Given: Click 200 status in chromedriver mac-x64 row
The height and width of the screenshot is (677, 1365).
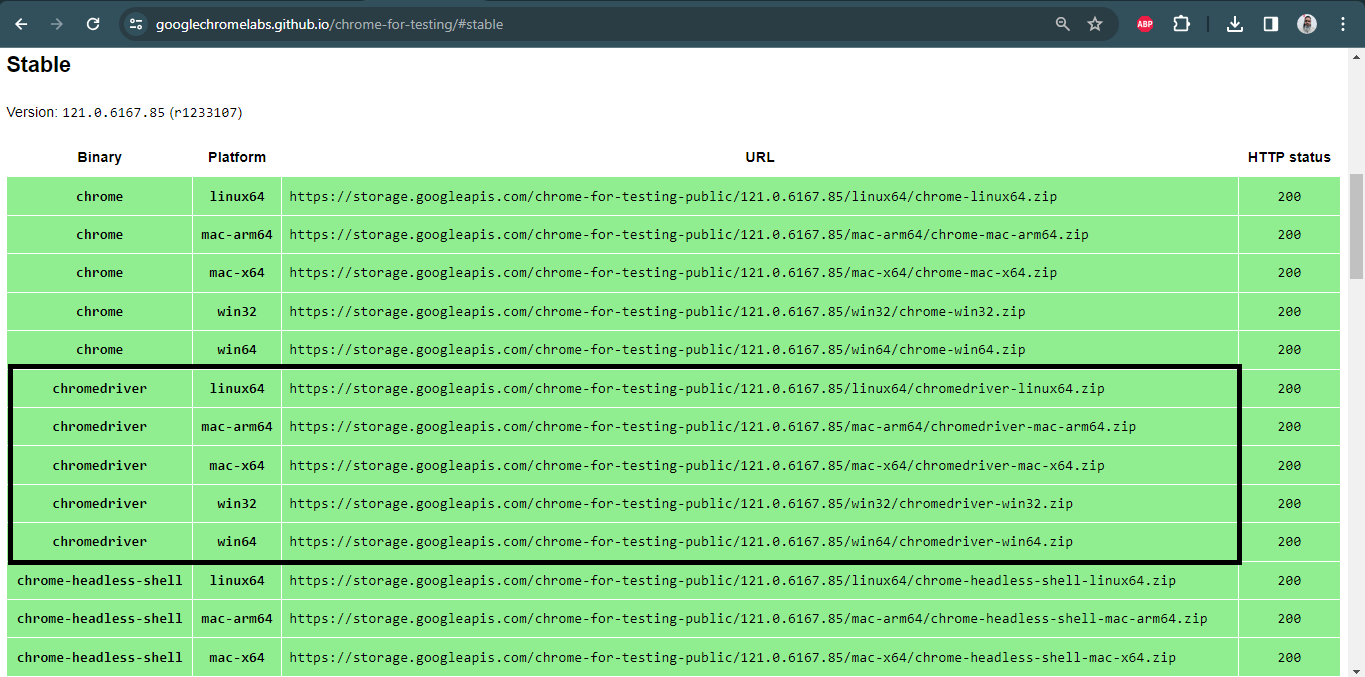Looking at the screenshot, I should pyautogui.click(x=1289, y=466).
